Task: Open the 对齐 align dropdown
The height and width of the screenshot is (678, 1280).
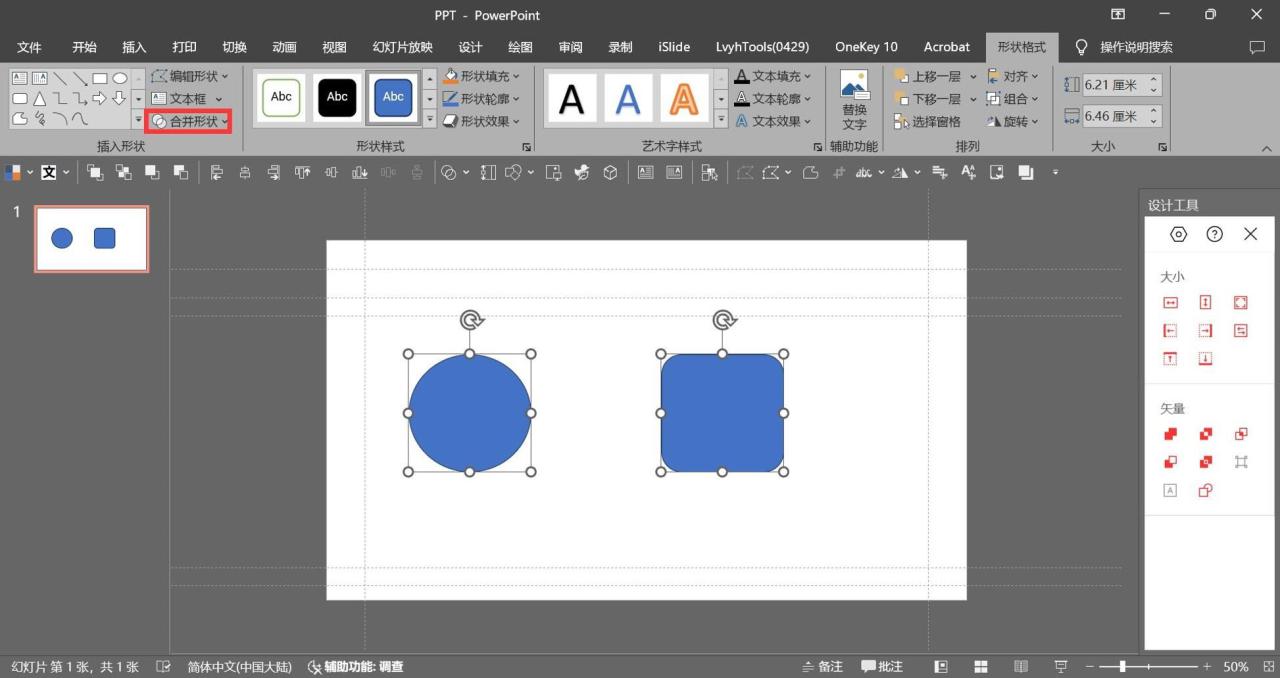Action: coord(1014,76)
